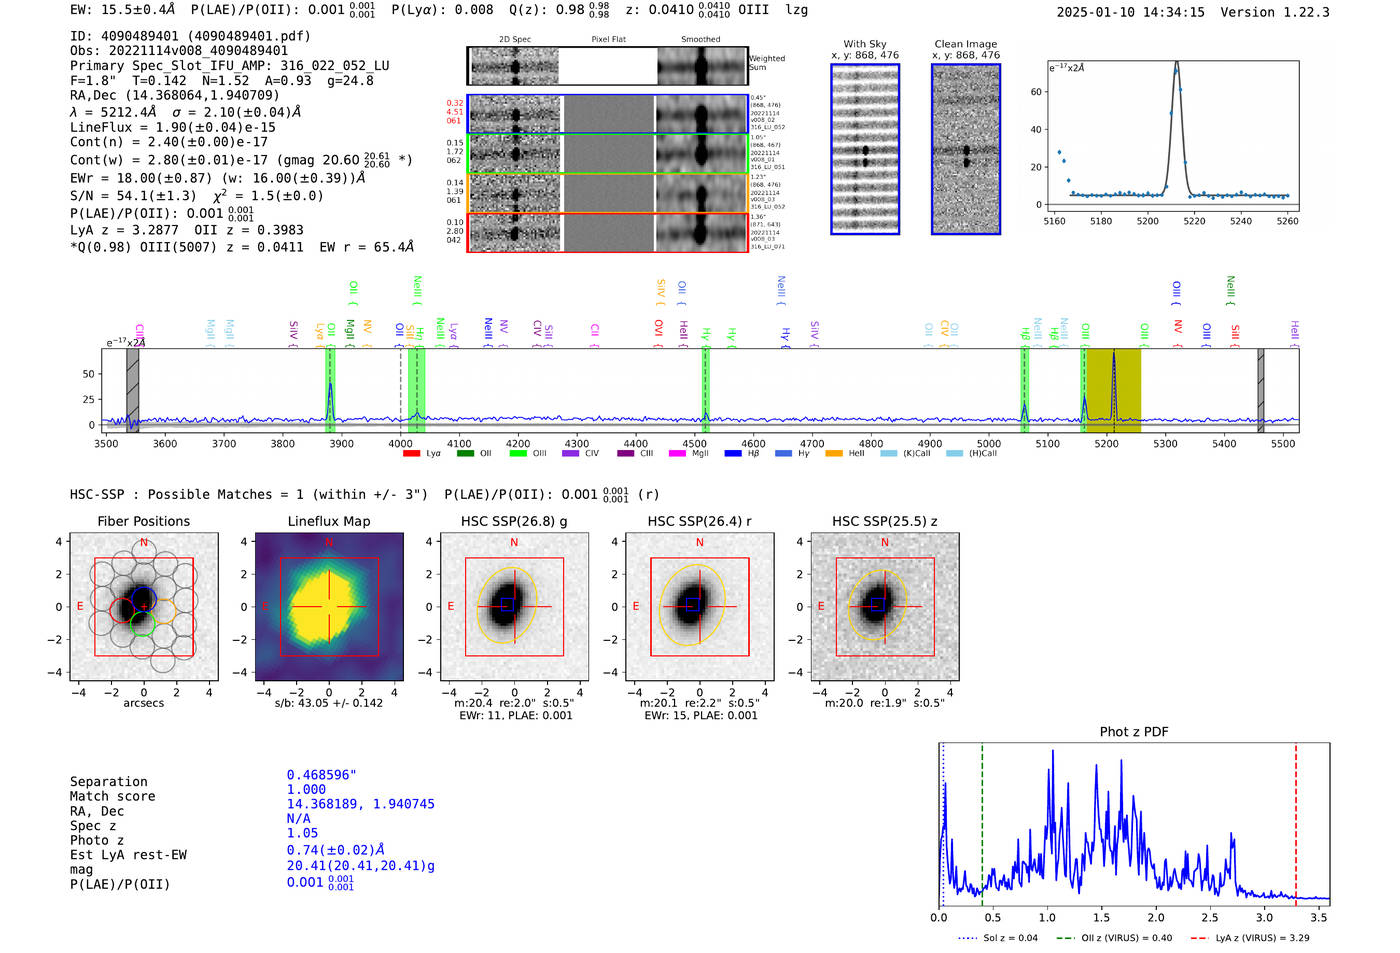
Task: Click the 'OII z (VIRUS) = 0.40' legend entry
Action: [x=1114, y=938]
